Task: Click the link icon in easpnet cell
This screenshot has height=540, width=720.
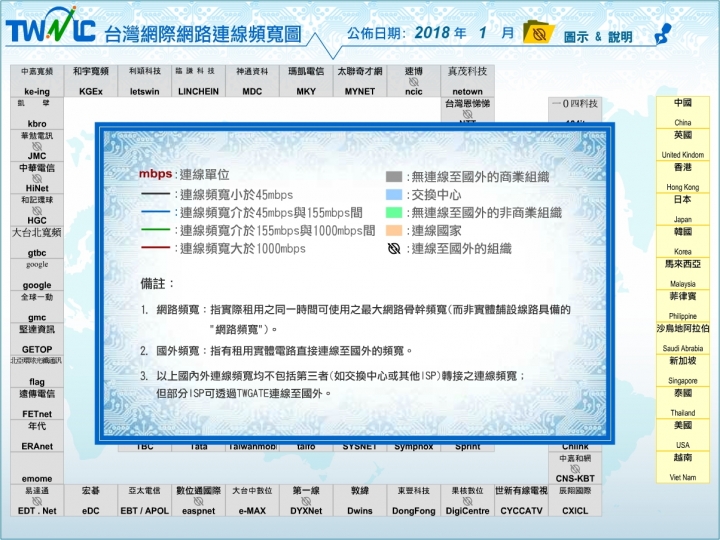Action: [x=198, y=501]
